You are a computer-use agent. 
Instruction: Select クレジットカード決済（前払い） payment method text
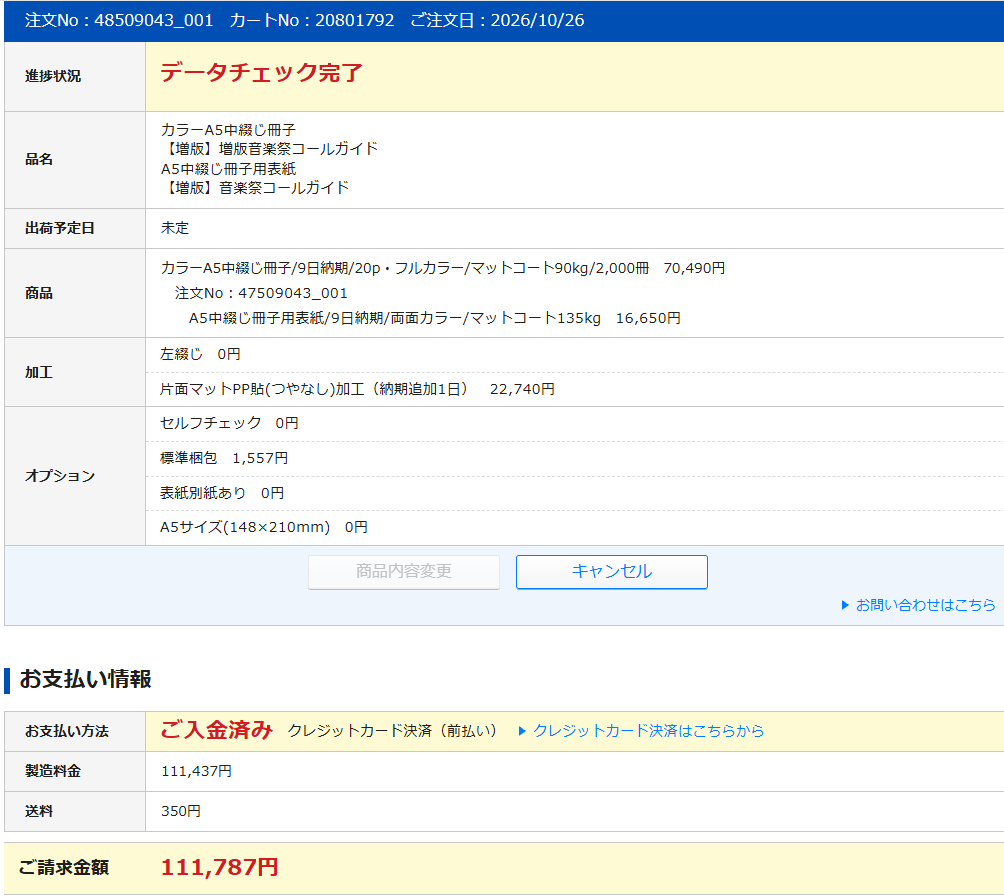(393, 731)
